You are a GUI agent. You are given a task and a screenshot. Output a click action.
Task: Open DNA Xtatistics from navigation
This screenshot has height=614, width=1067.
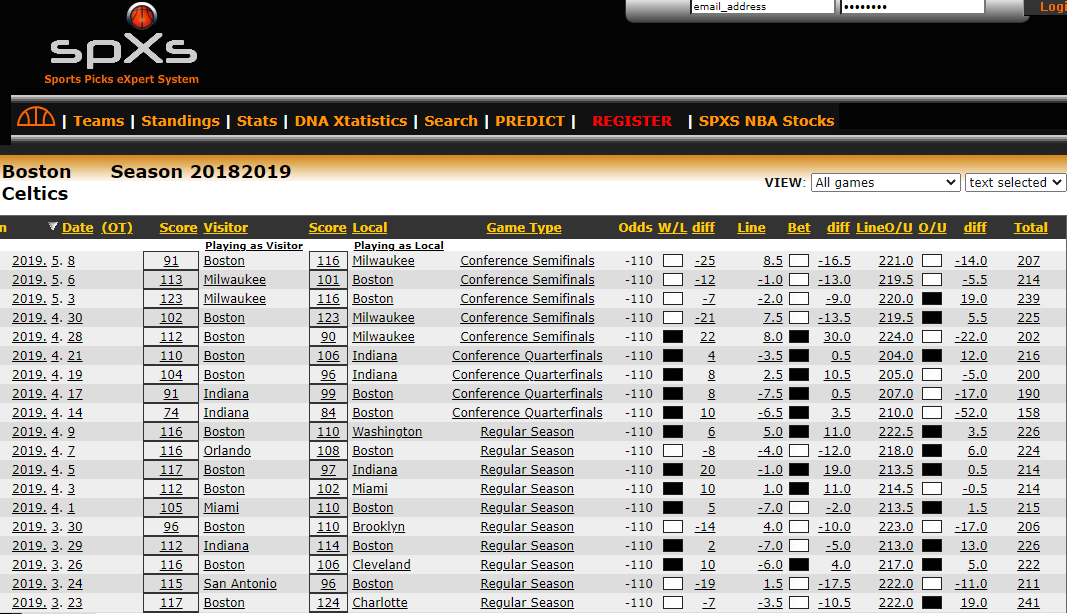click(x=350, y=121)
